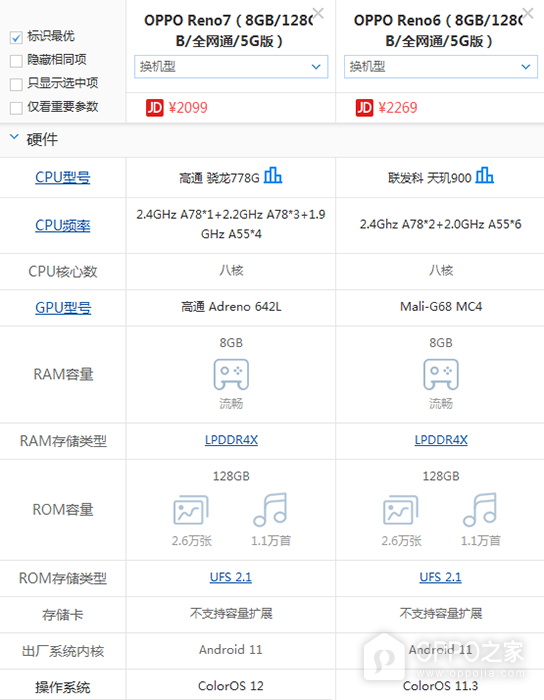Viewport: 544px width, 700px height.
Task: Click Reno7 八核 cell
Action: pyautogui.click(x=231, y=270)
